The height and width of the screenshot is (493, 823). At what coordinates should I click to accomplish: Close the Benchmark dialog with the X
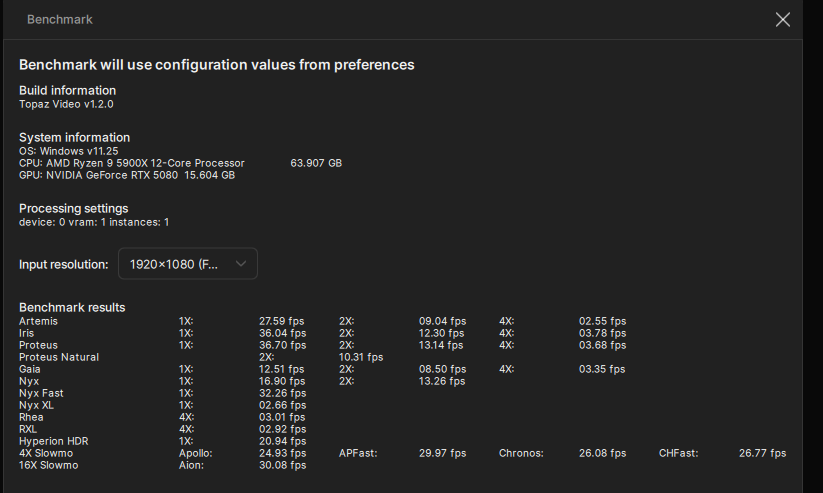point(783,20)
